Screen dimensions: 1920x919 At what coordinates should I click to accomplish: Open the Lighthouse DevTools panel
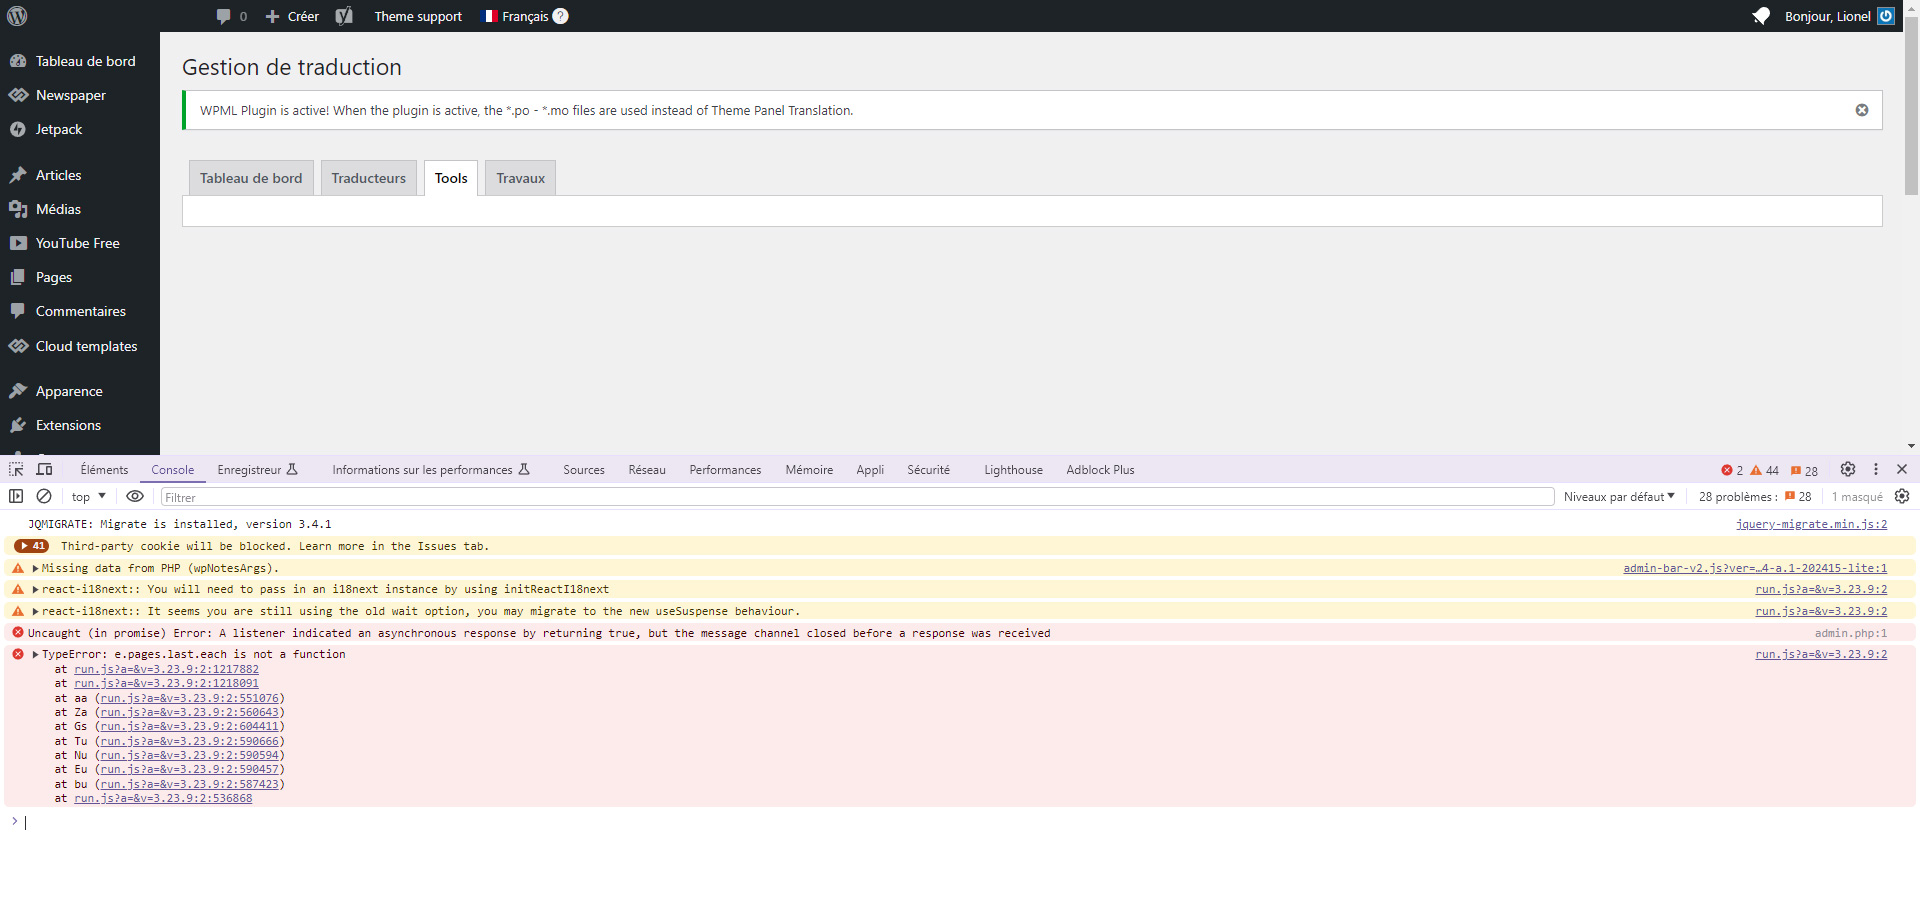pos(1013,470)
